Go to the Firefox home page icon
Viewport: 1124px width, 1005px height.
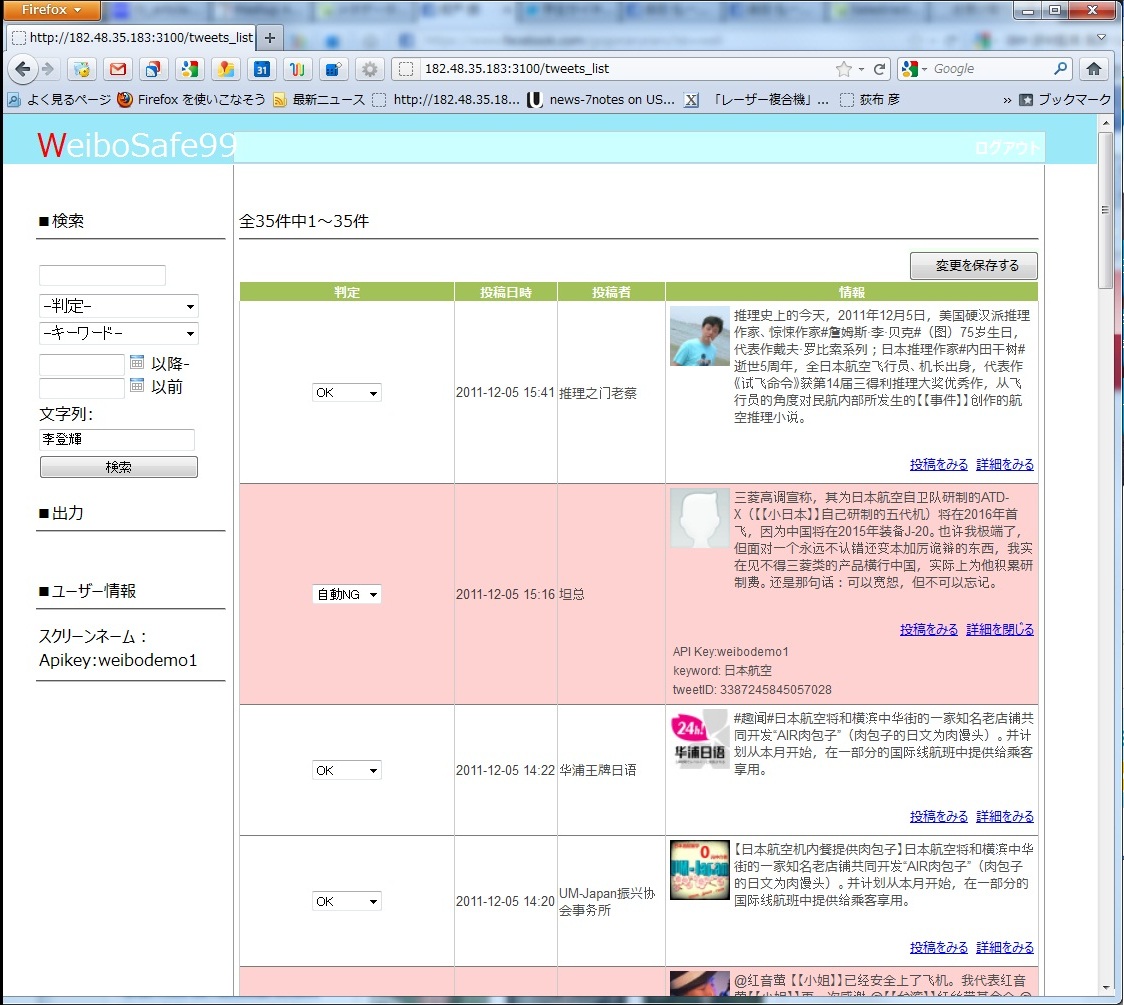click(x=1094, y=69)
